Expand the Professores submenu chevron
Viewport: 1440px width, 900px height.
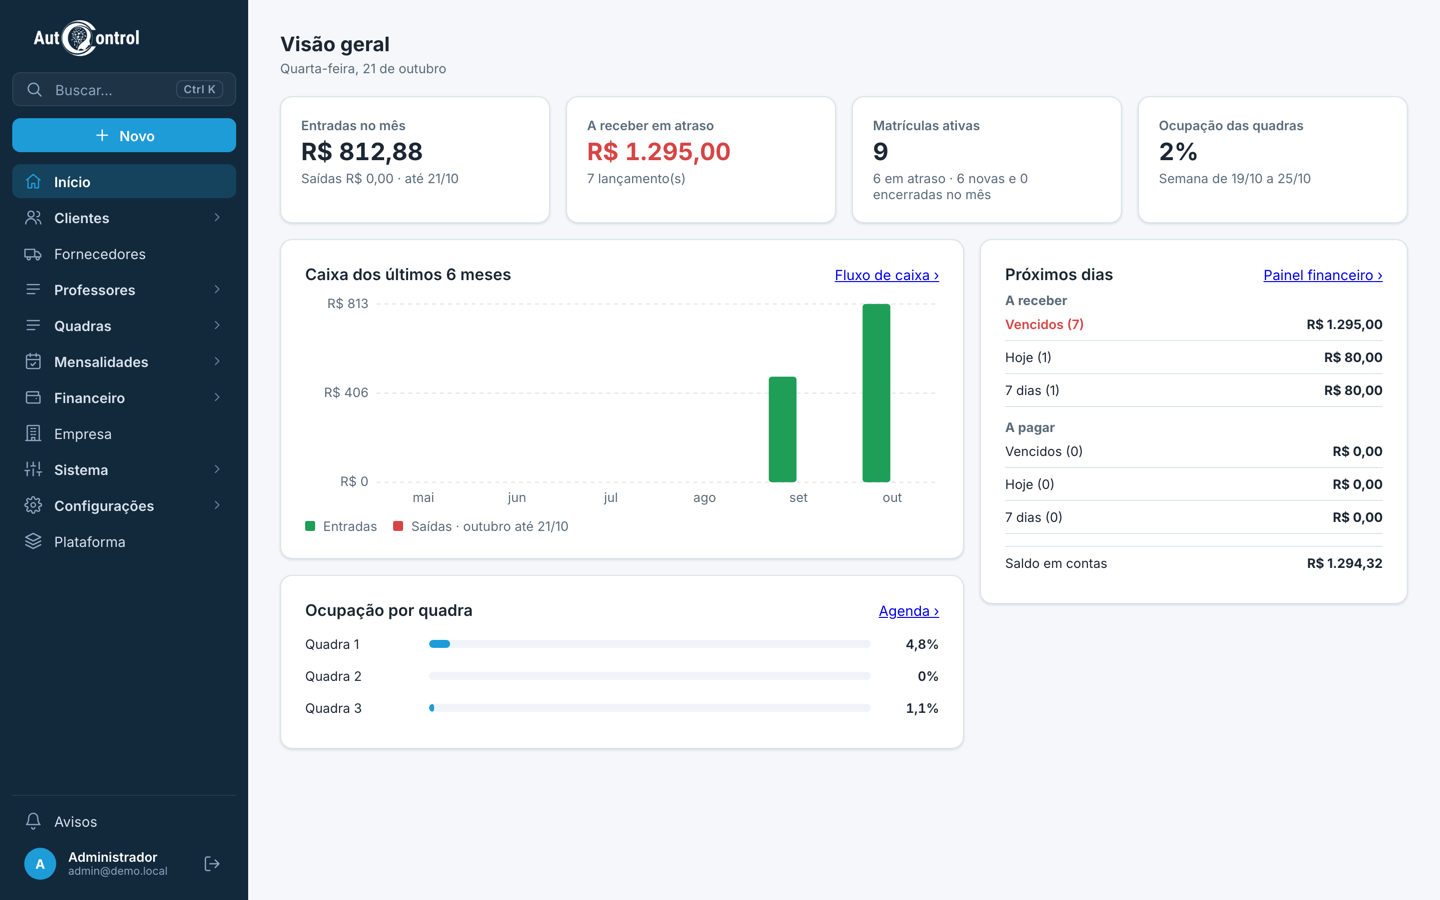[x=217, y=290]
